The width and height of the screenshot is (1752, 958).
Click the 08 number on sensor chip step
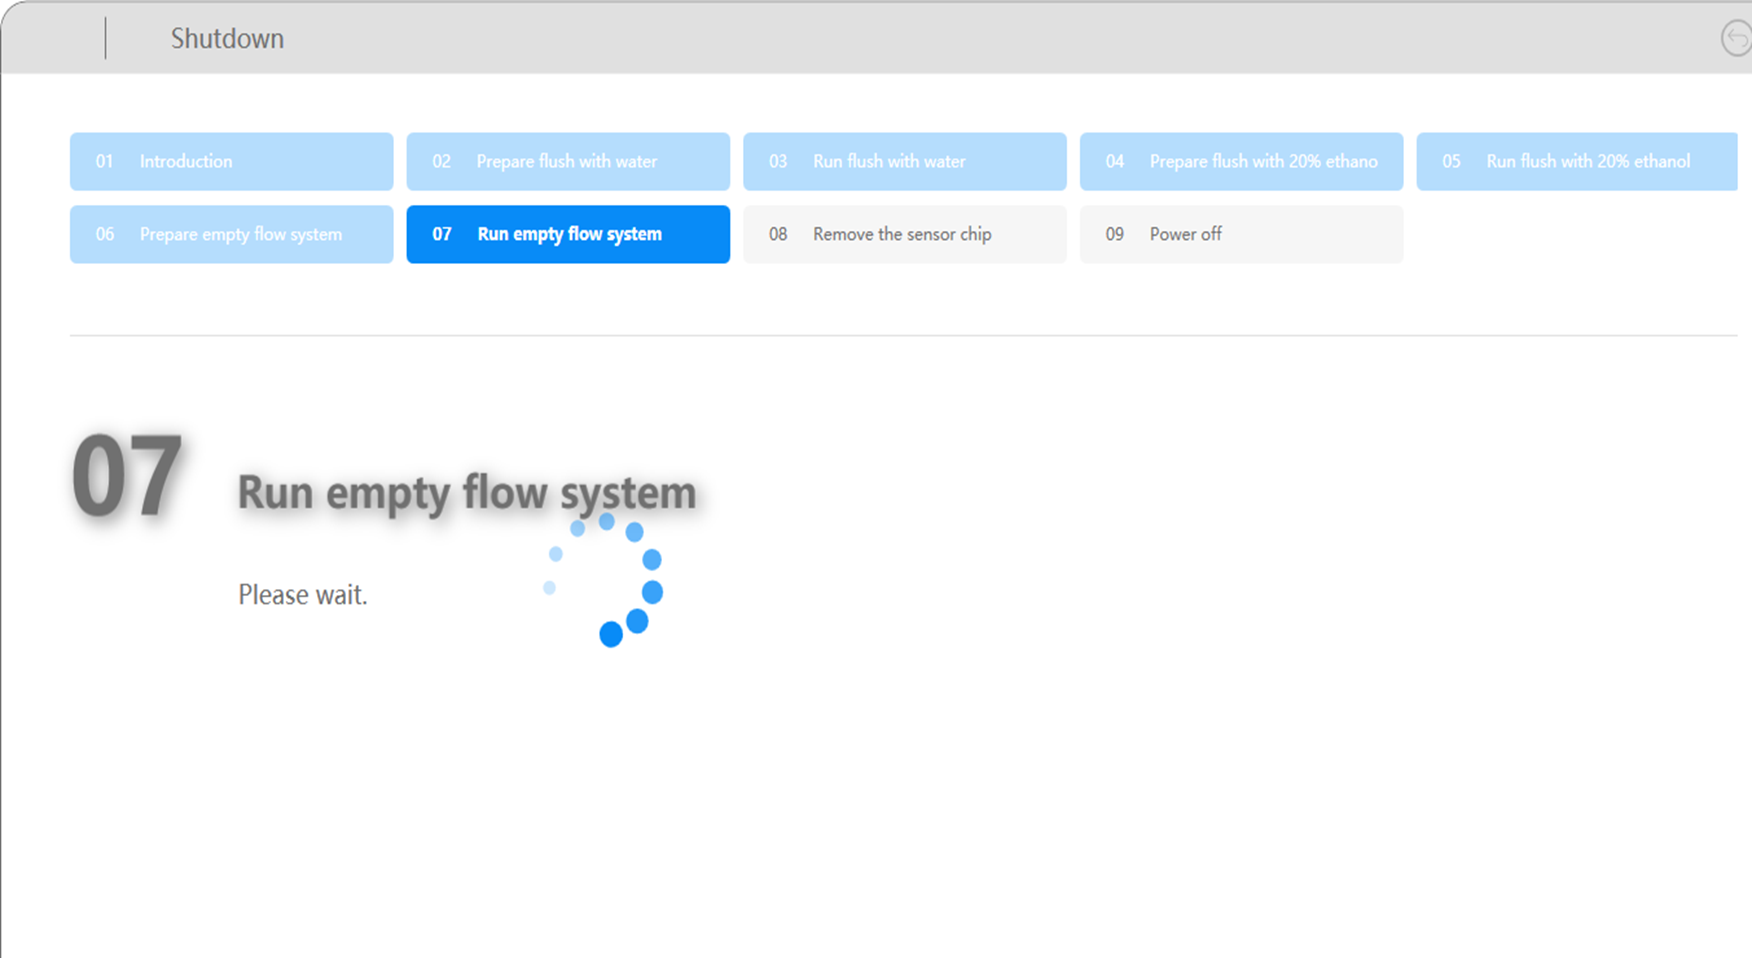778,235
